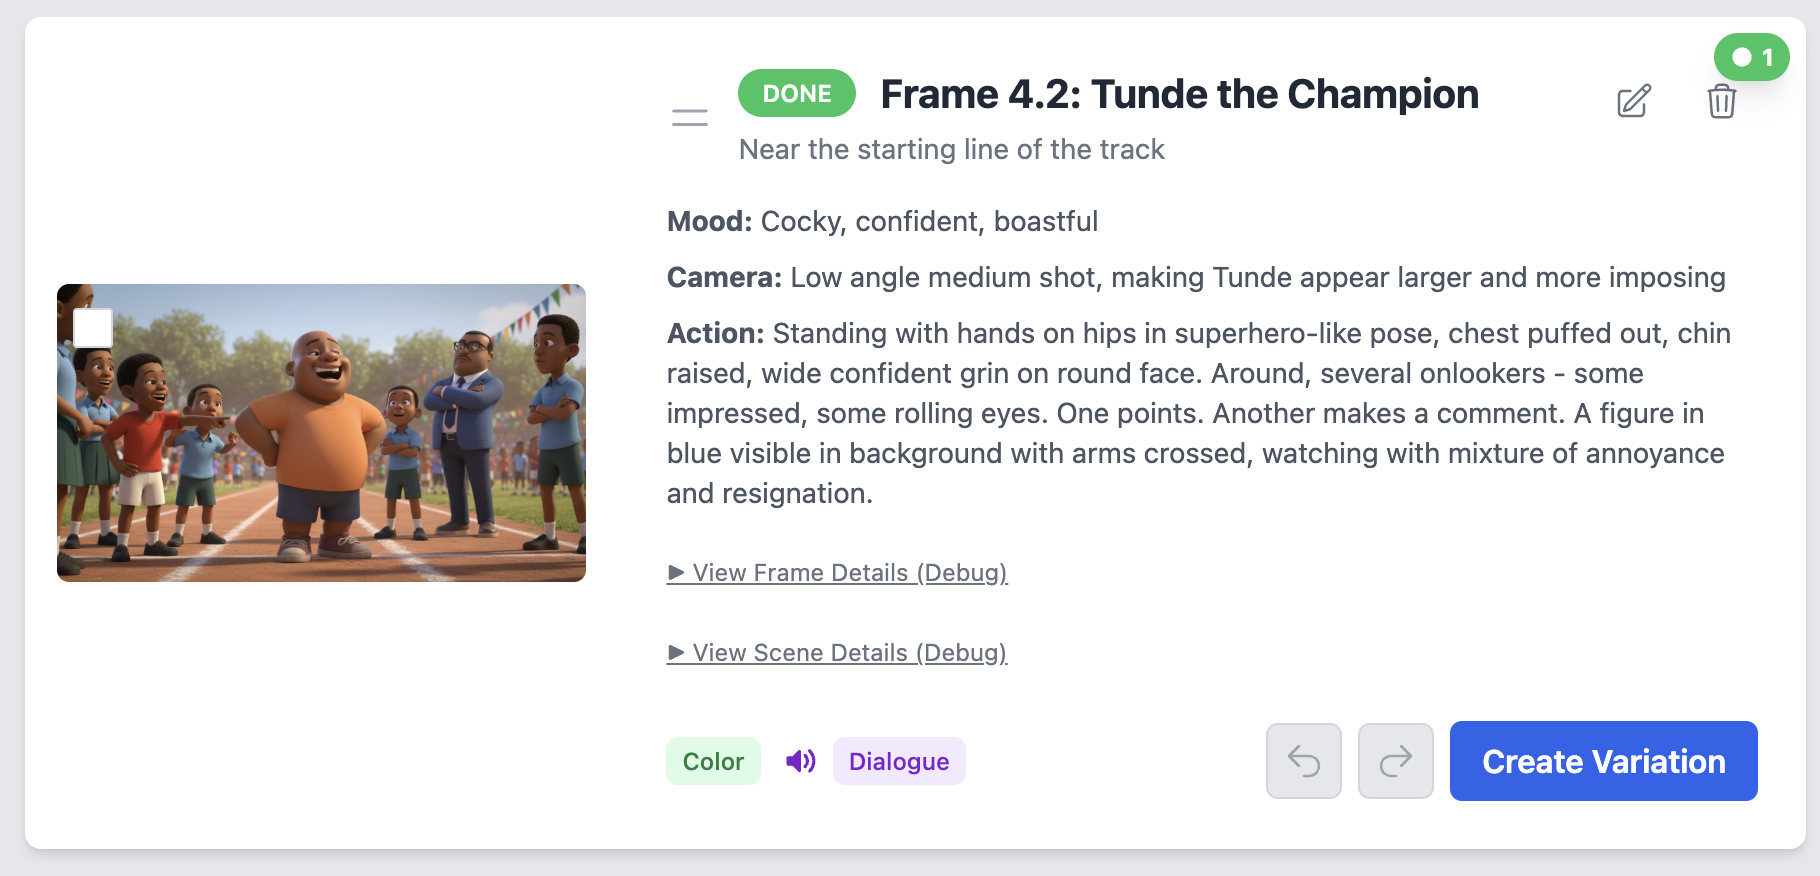Screen dimensions: 1820x876
Task: Select the green Color tag
Action: click(x=713, y=762)
